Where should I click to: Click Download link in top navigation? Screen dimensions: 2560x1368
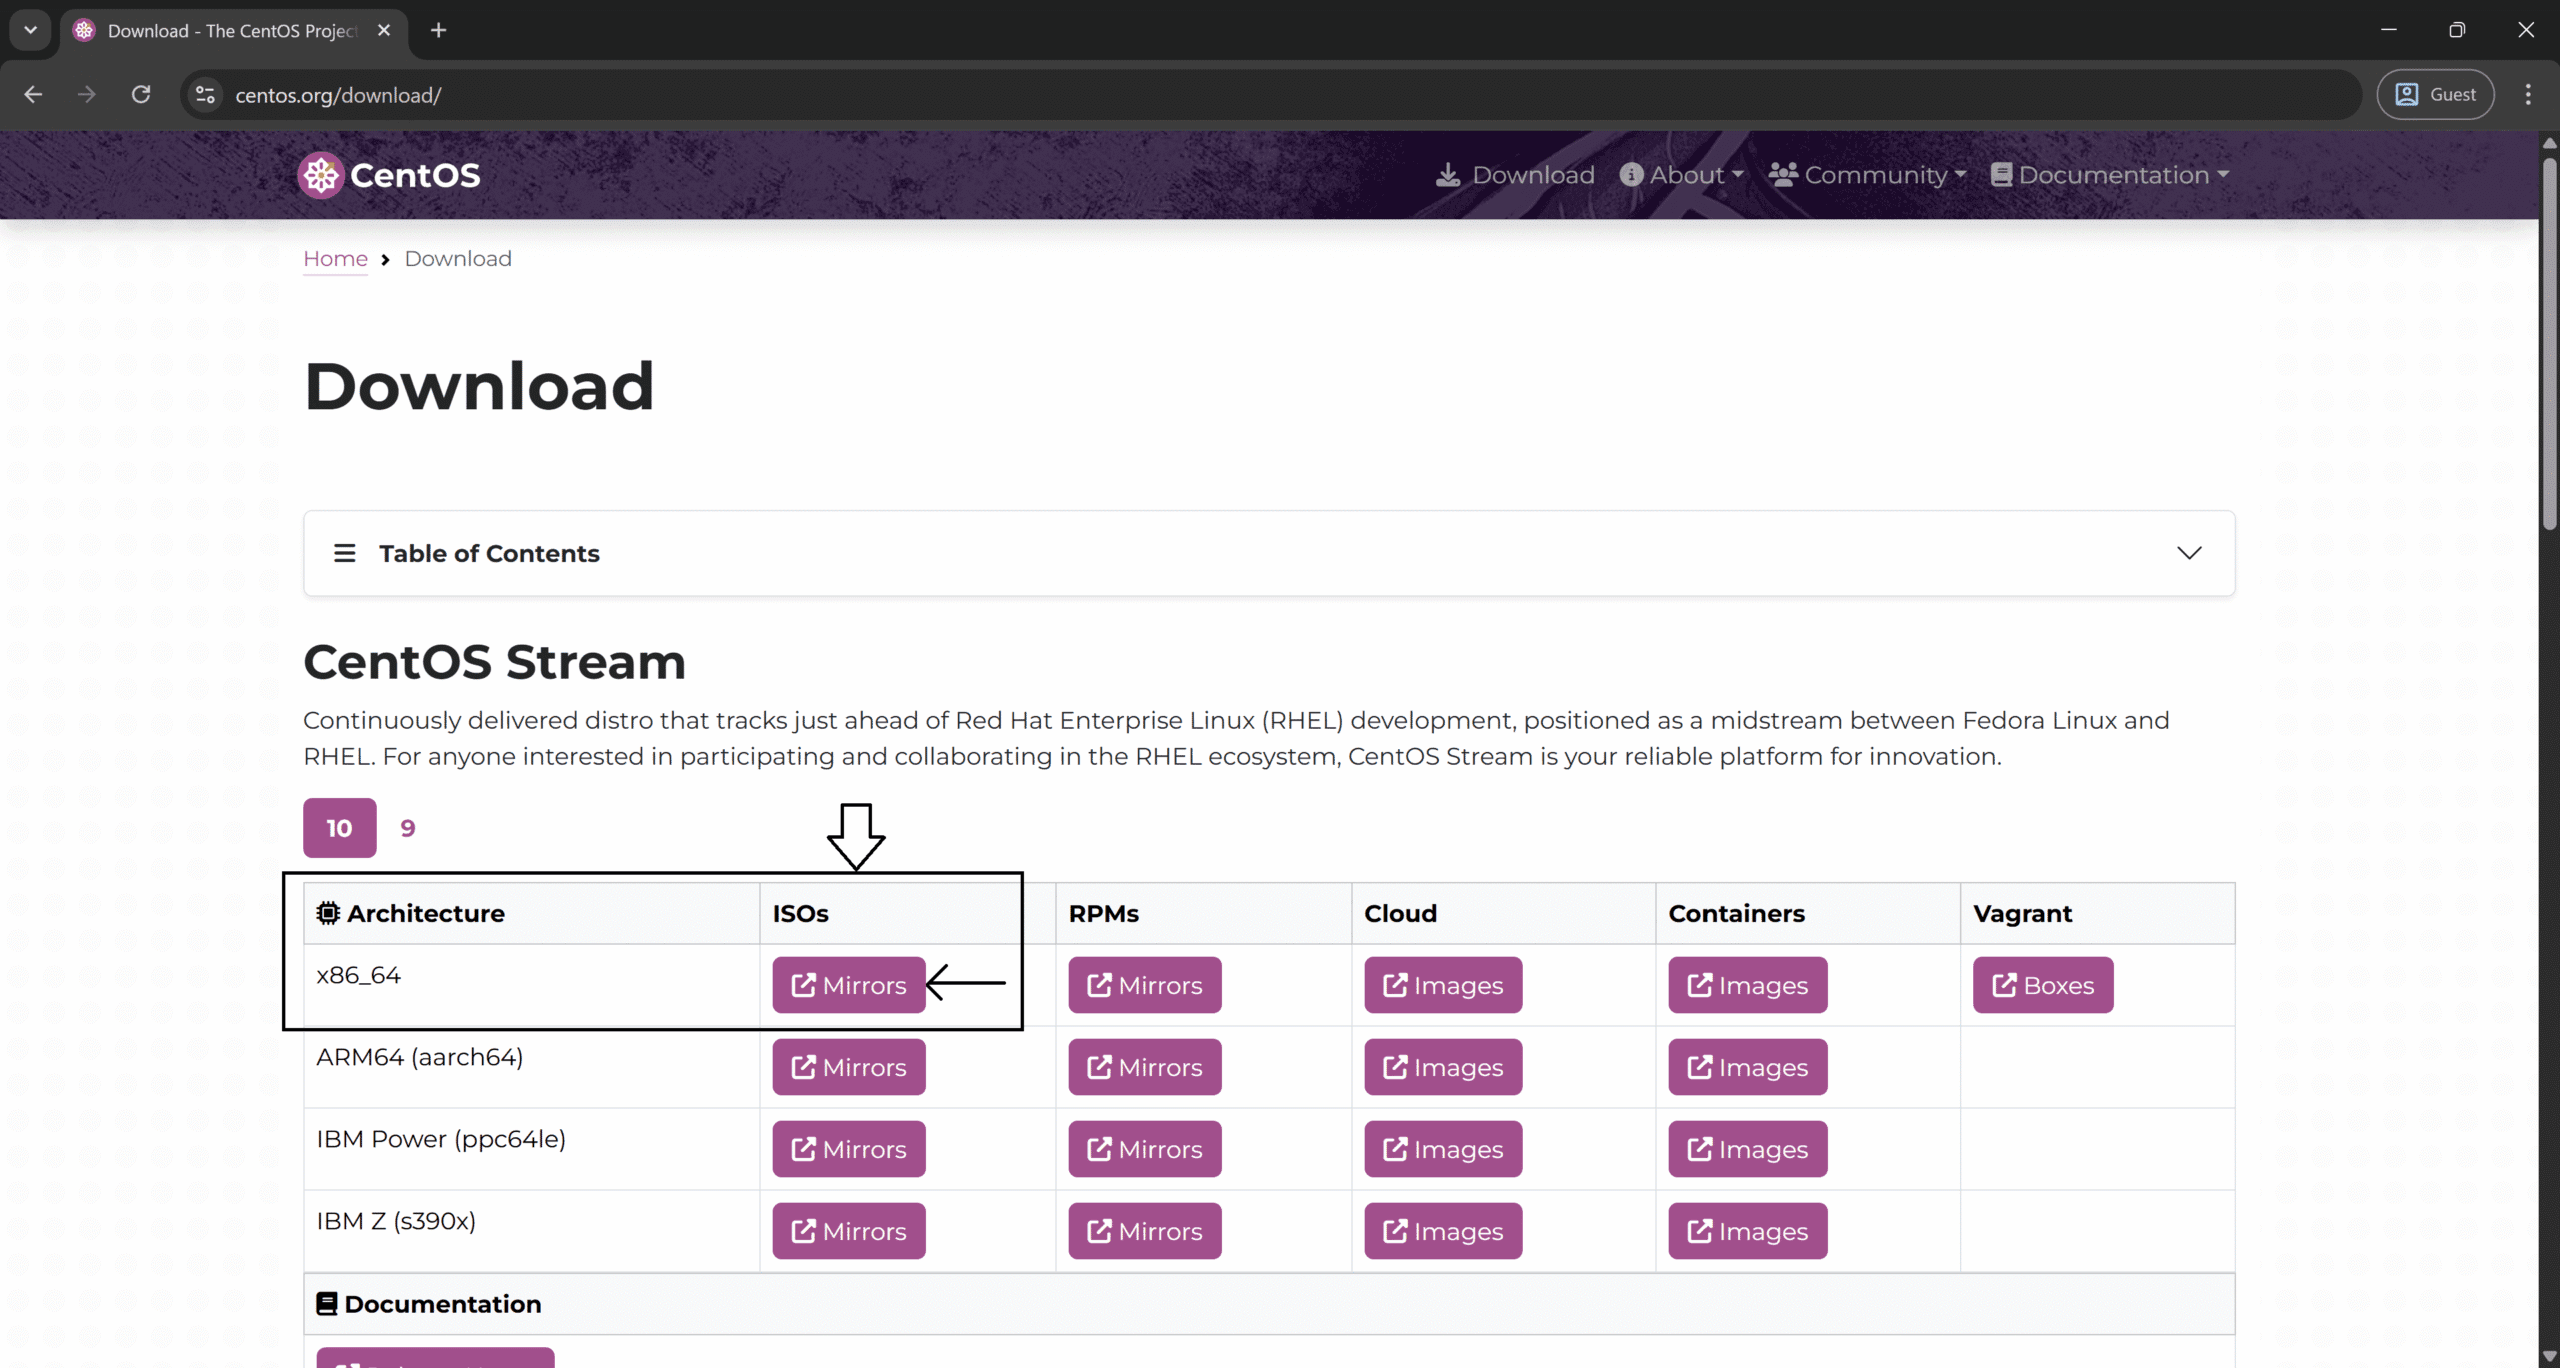pos(1516,175)
